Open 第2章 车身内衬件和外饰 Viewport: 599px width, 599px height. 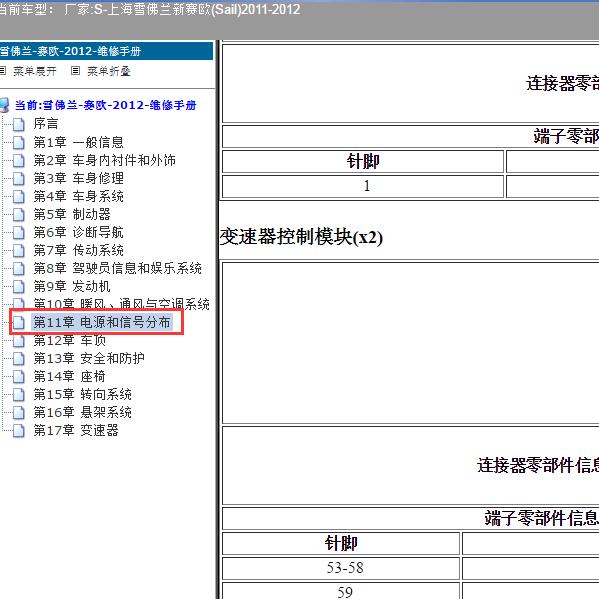(x=105, y=160)
